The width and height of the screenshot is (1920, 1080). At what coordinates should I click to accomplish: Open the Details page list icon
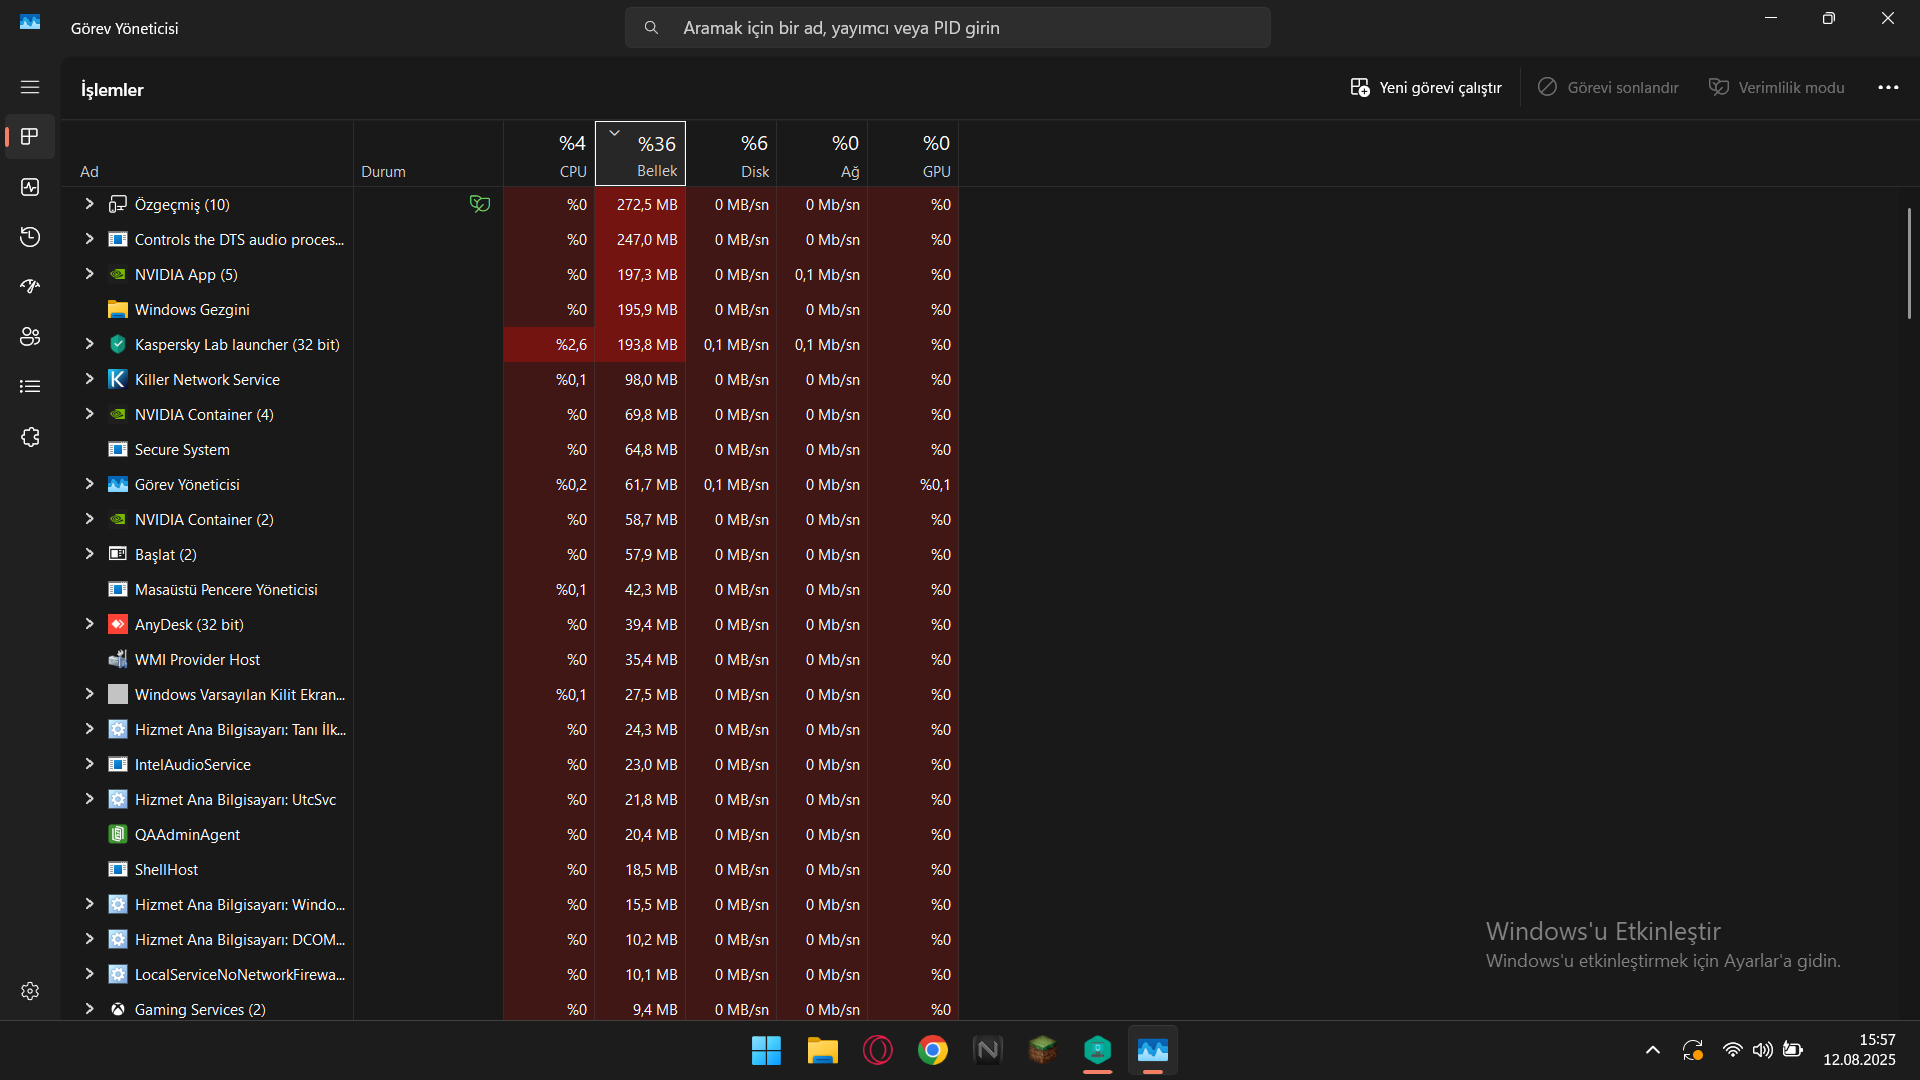pos(30,387)
